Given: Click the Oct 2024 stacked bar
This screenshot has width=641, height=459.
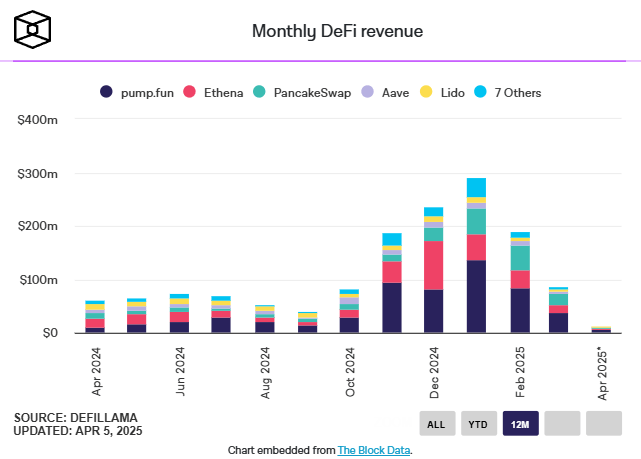Looking at the screenshot, I should coord(349,311).
